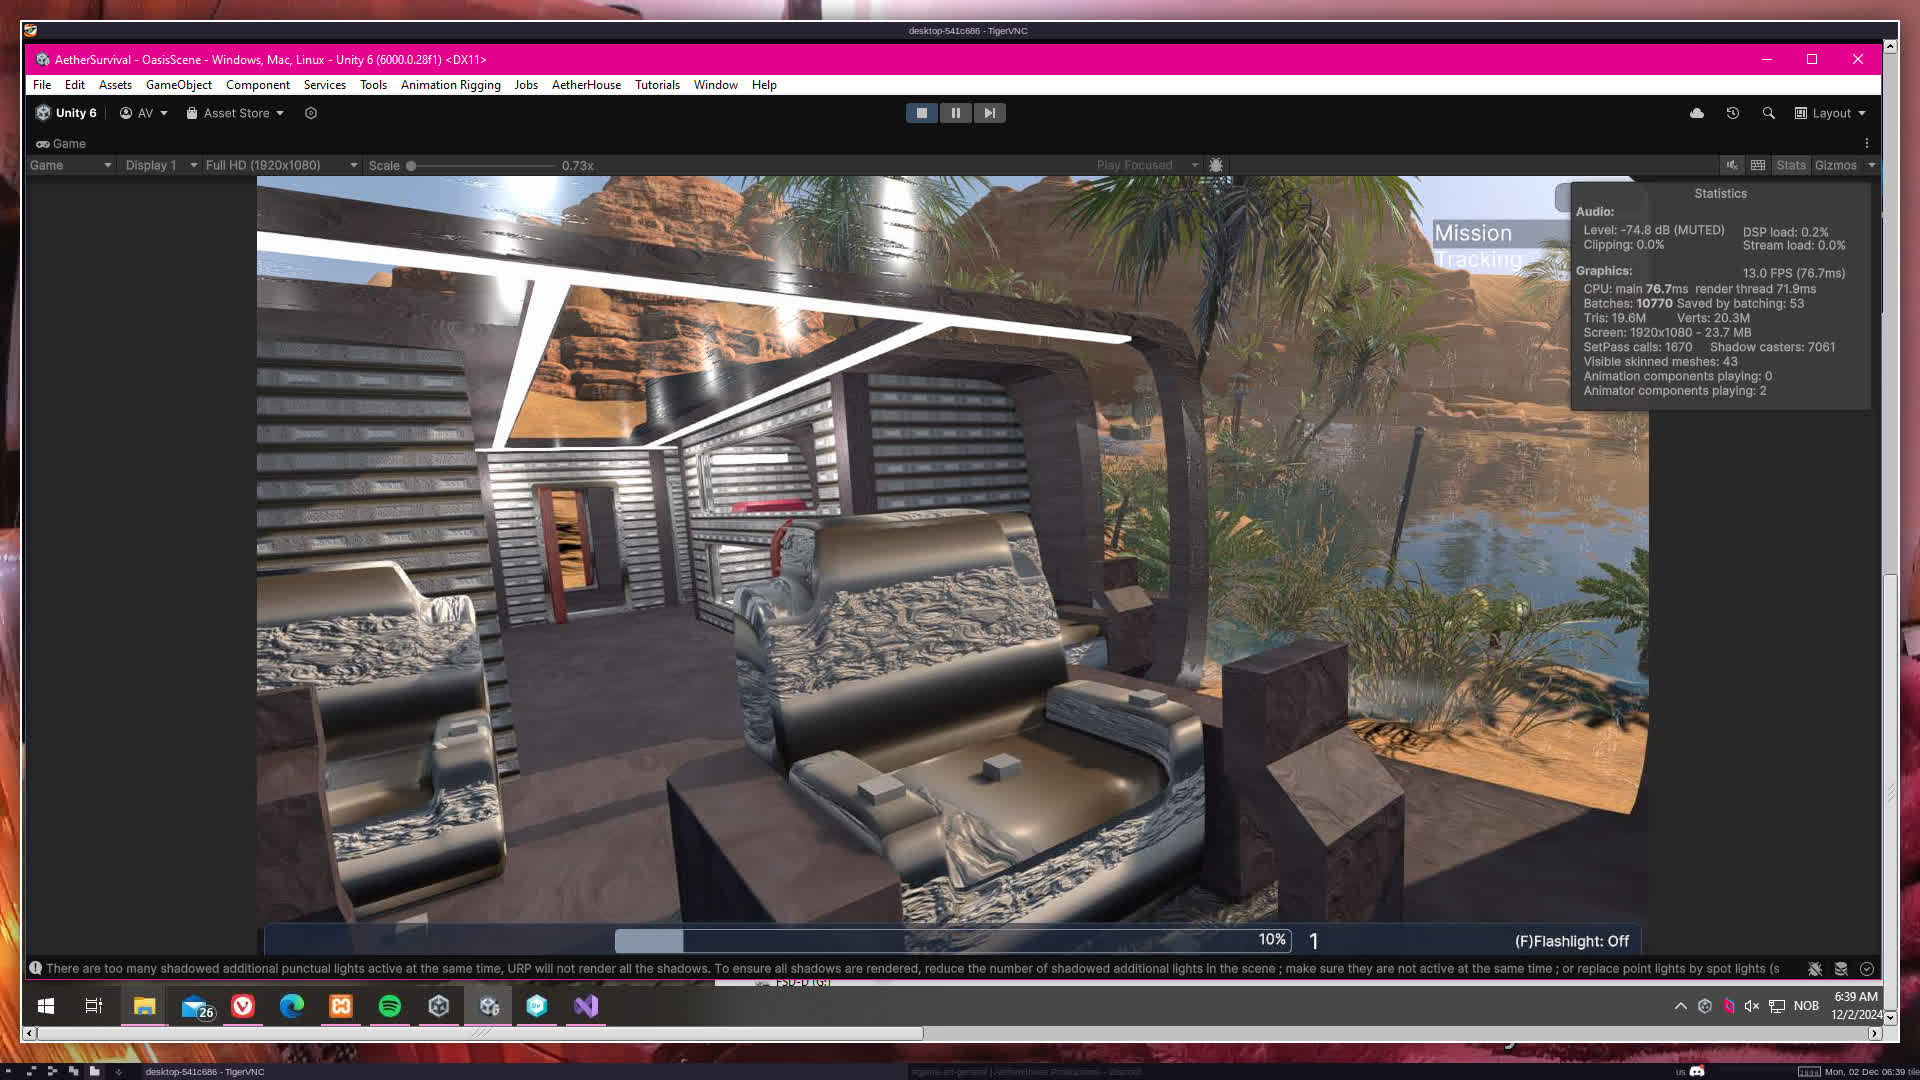Open Spotify from the Windows taskbar

pyautogui.click(x=390, y=1006)
